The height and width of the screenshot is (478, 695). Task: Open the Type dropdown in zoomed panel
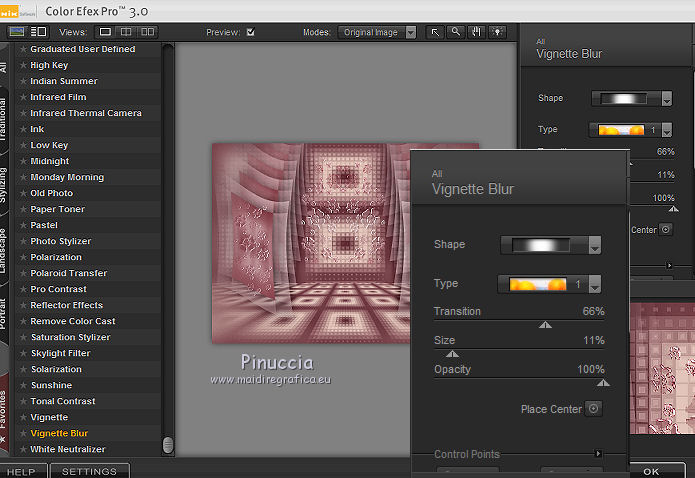pos(594,285)
